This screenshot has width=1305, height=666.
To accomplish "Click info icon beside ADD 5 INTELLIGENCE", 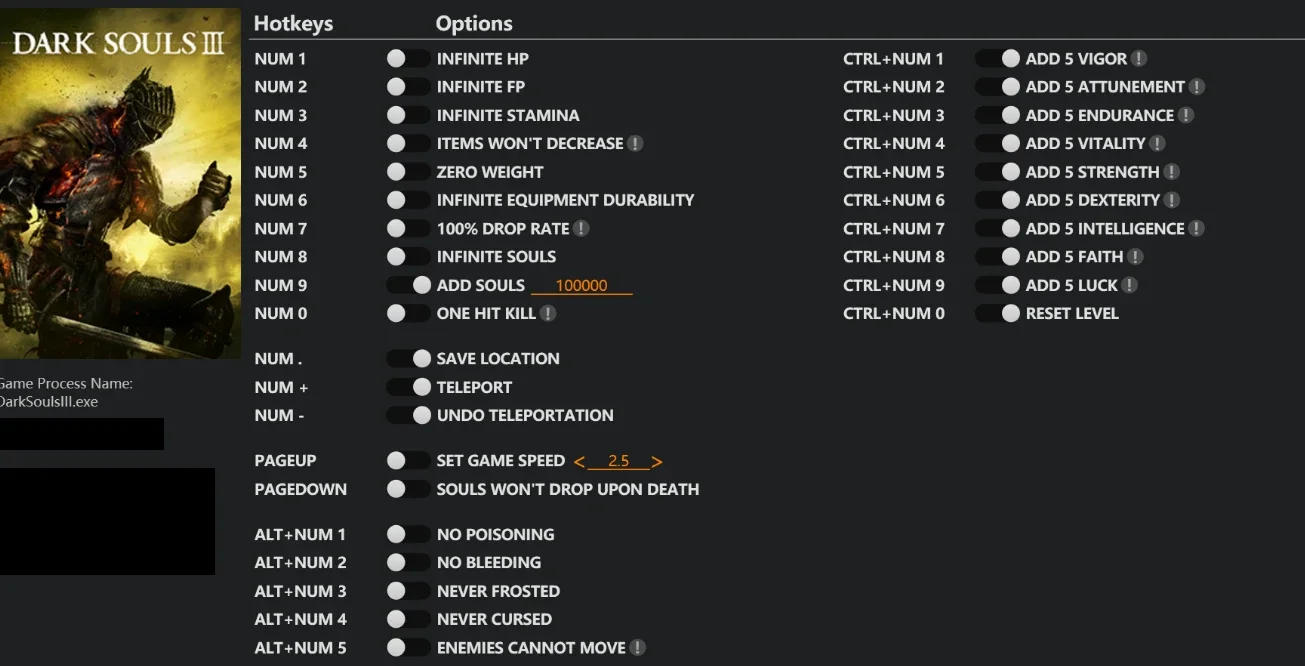I will click(x=1197, y=229).
